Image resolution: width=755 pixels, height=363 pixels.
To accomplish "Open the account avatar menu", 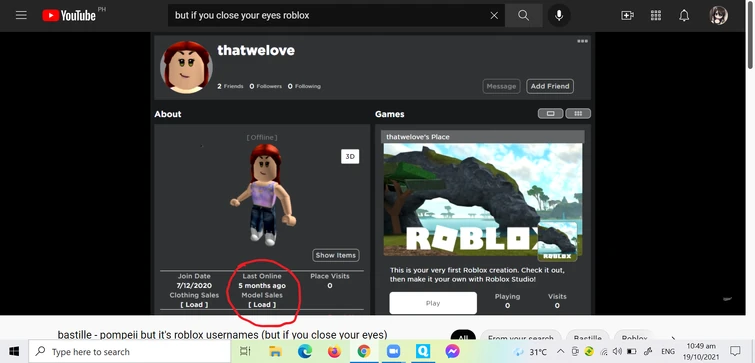I will [x=718, y=15].
